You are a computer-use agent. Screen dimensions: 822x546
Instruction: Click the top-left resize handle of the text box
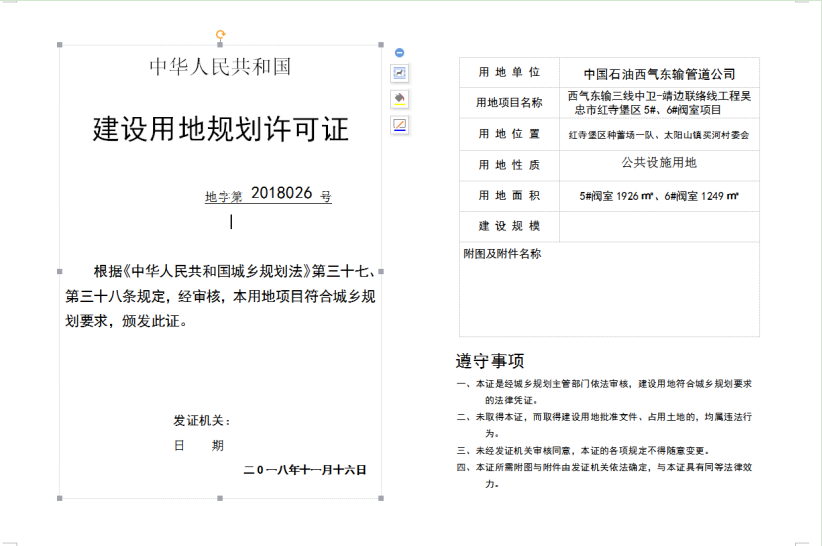(60, 46)
